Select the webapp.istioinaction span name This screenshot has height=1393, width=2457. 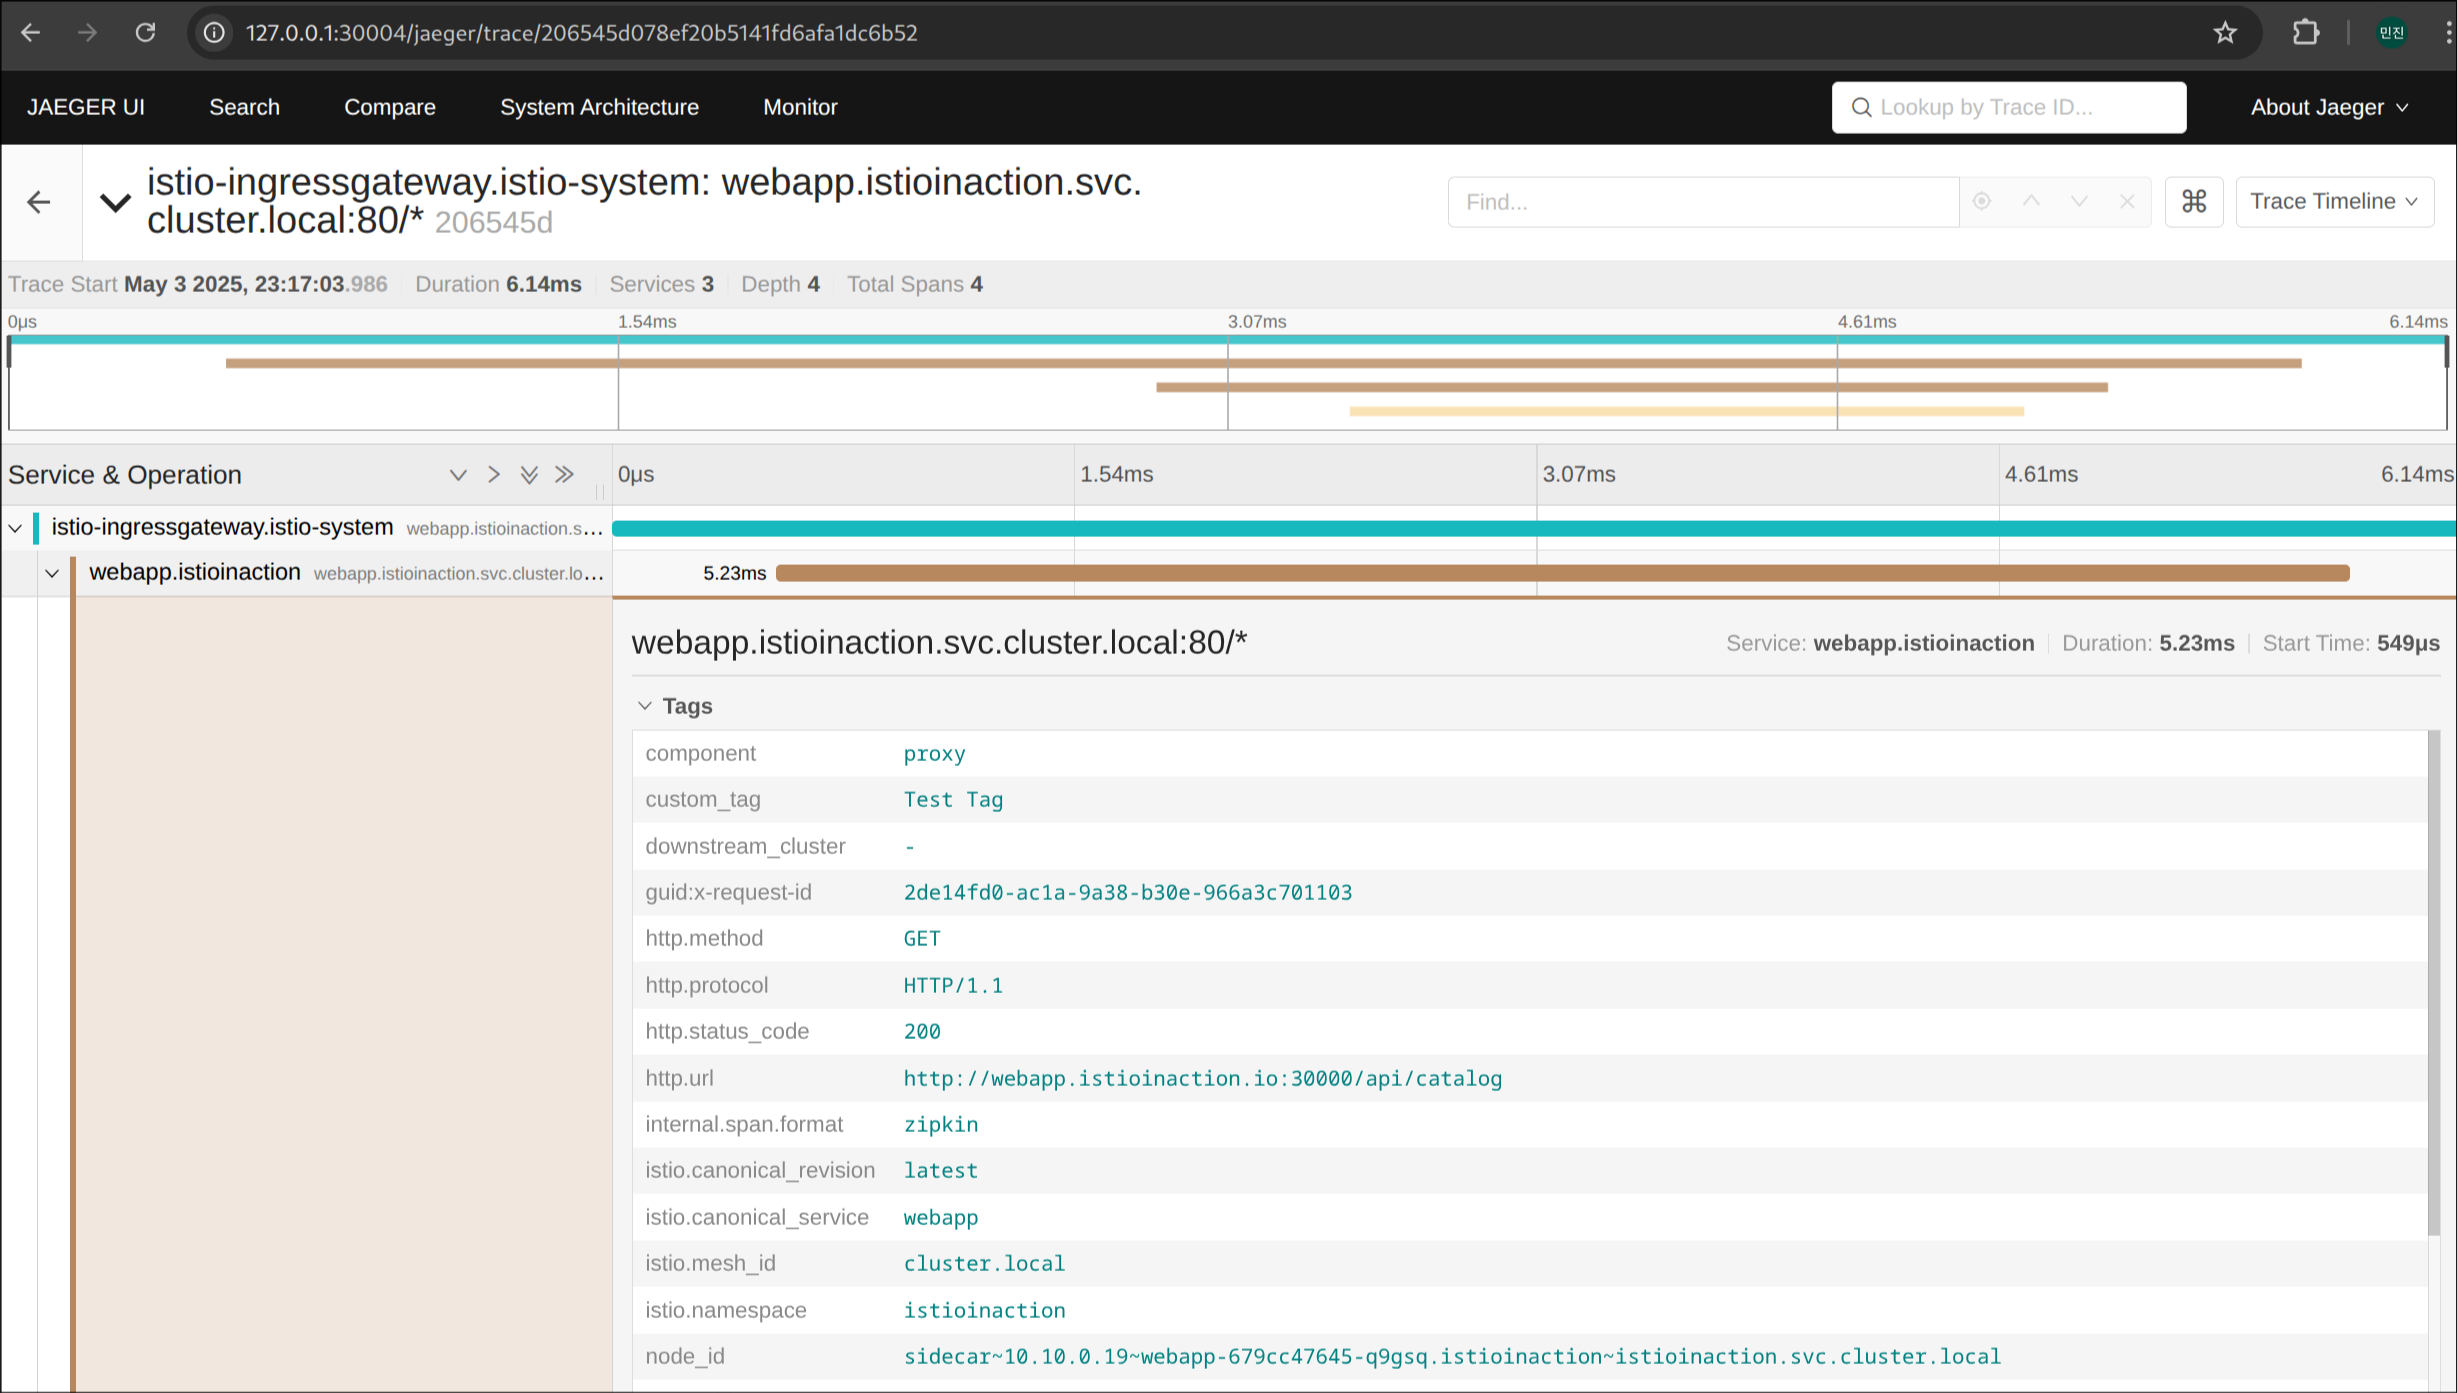point(195,572)
